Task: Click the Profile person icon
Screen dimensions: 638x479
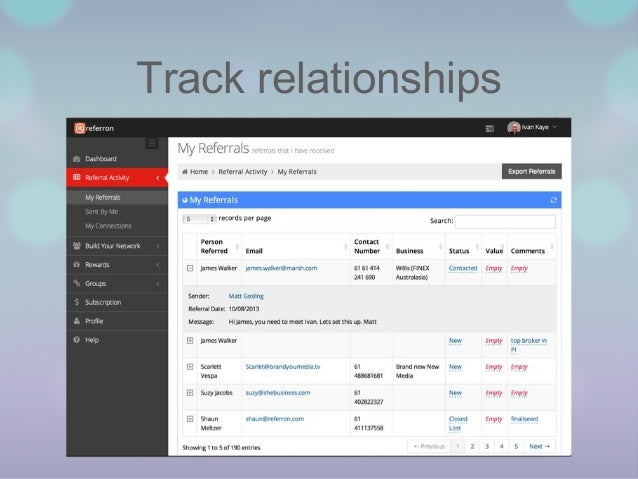Action: tap(76, 321)
